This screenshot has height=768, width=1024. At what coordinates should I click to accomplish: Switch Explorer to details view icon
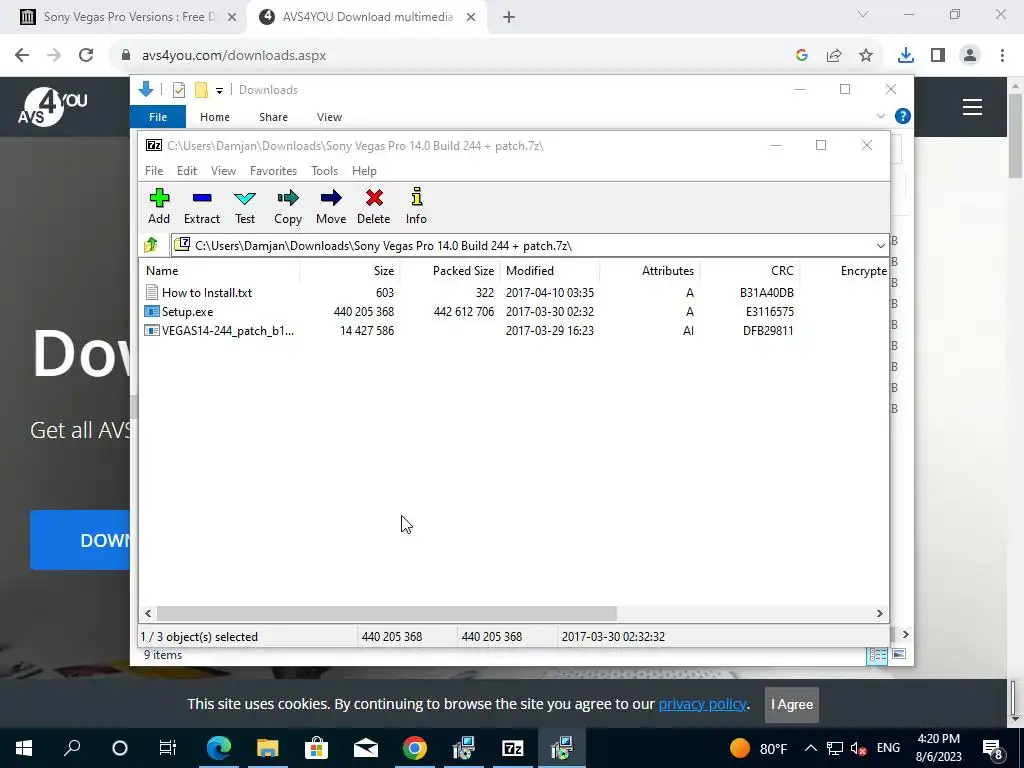(877, 654)
